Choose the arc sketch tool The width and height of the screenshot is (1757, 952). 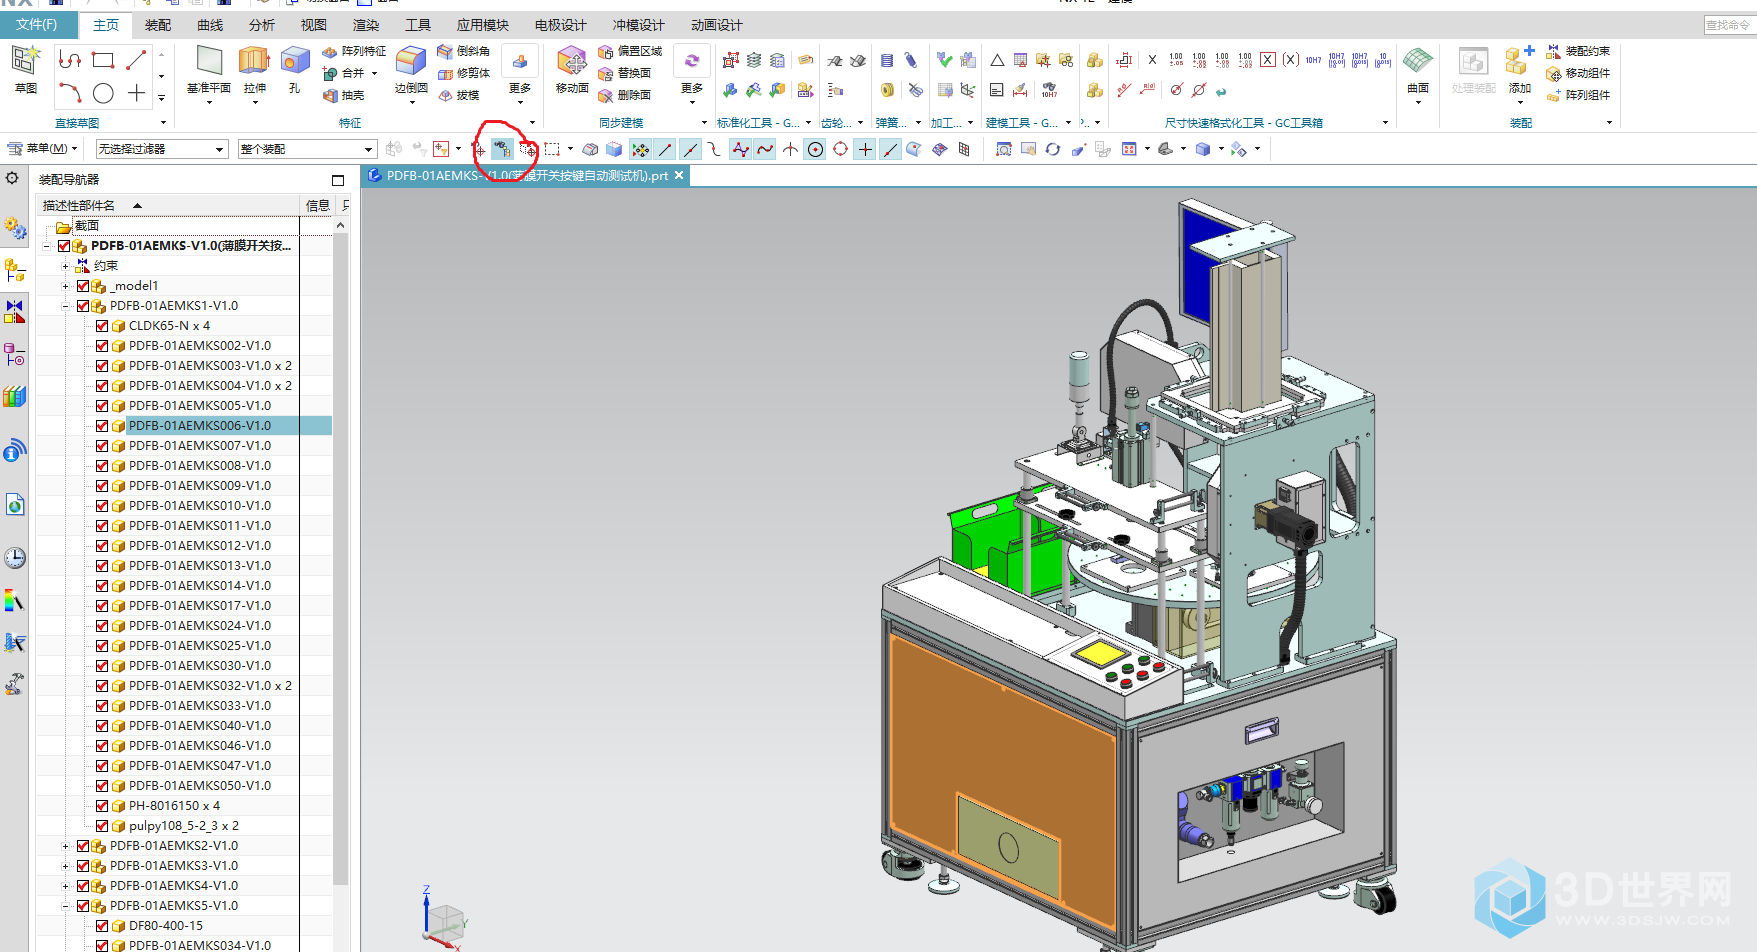(x=69, y=94)
